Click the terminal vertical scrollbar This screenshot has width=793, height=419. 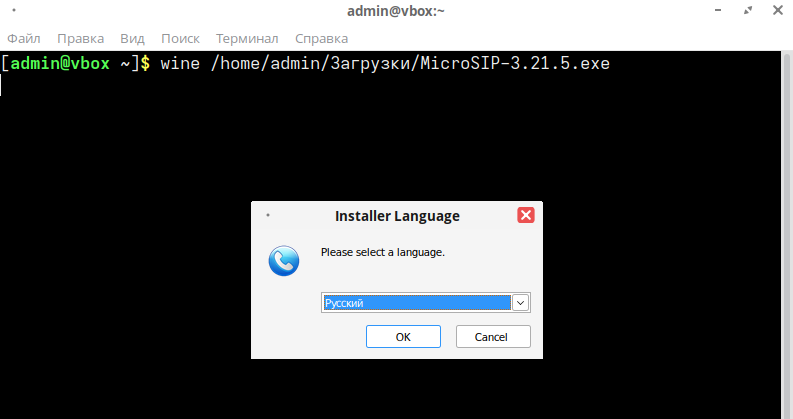point(787,235)
